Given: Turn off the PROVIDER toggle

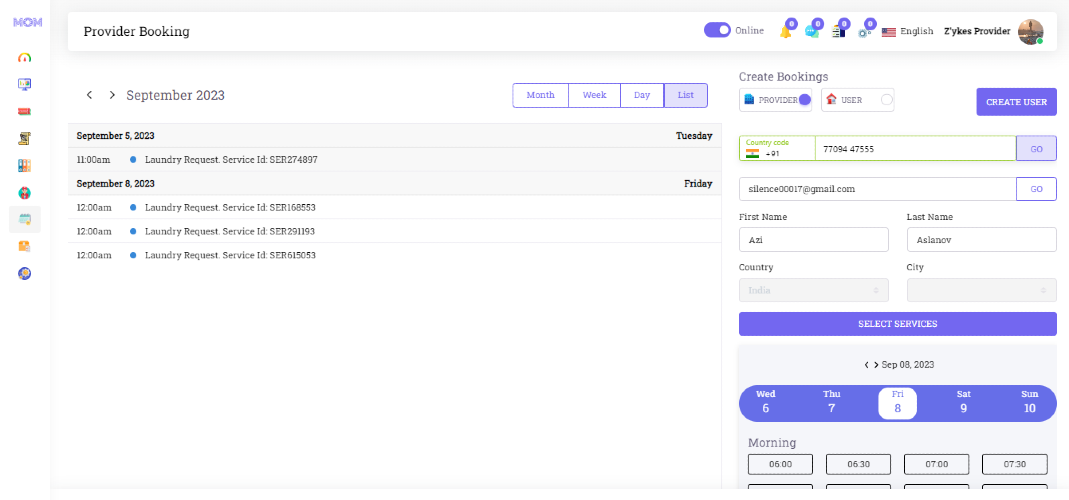Looking at the screenshot, I should 804,100.
